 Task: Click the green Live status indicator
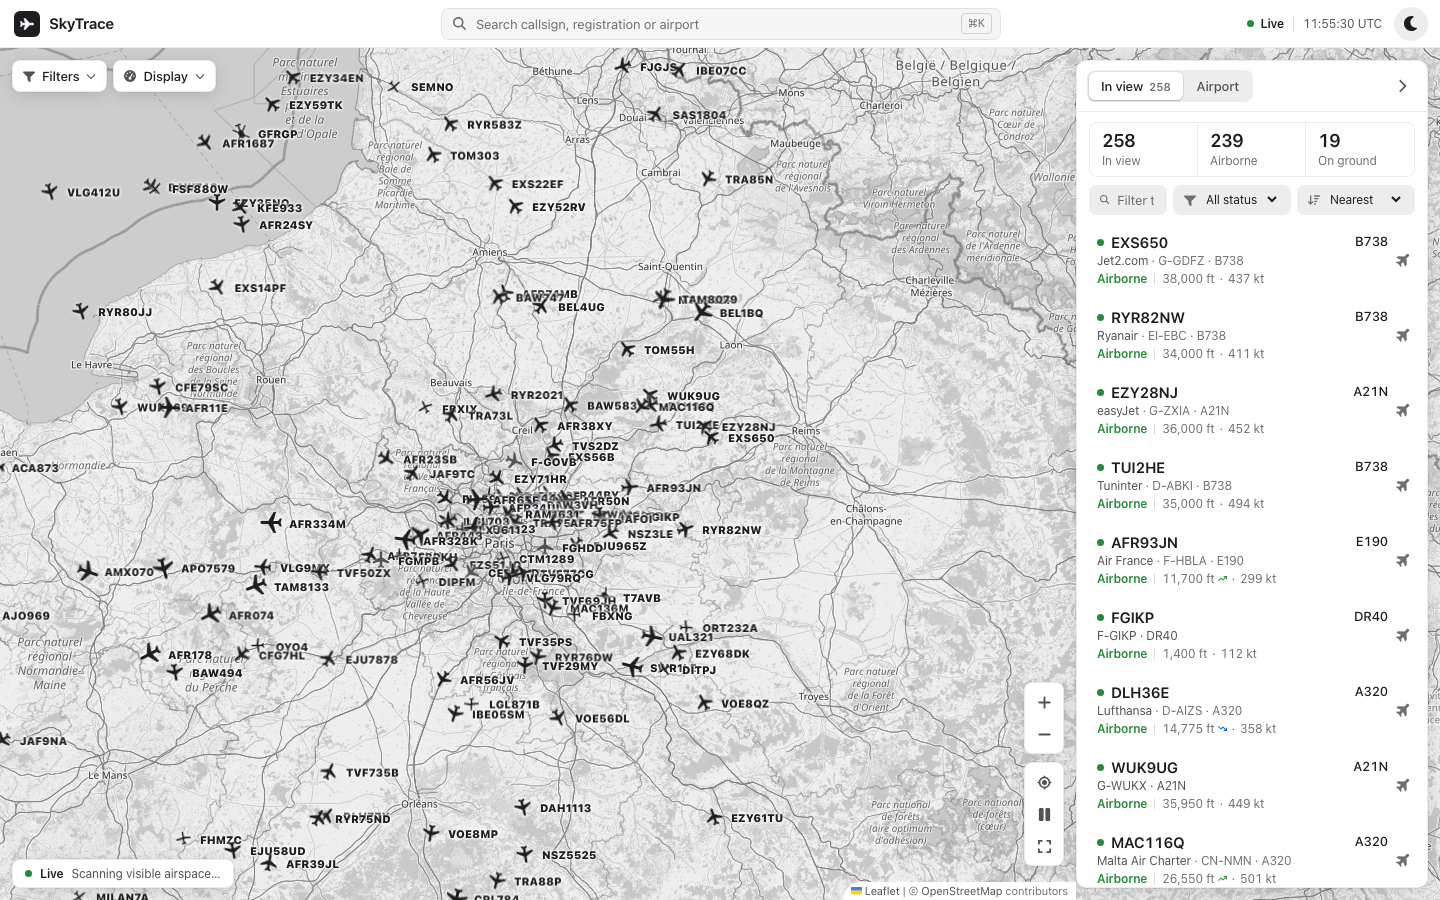click(x=1265, y=24)
